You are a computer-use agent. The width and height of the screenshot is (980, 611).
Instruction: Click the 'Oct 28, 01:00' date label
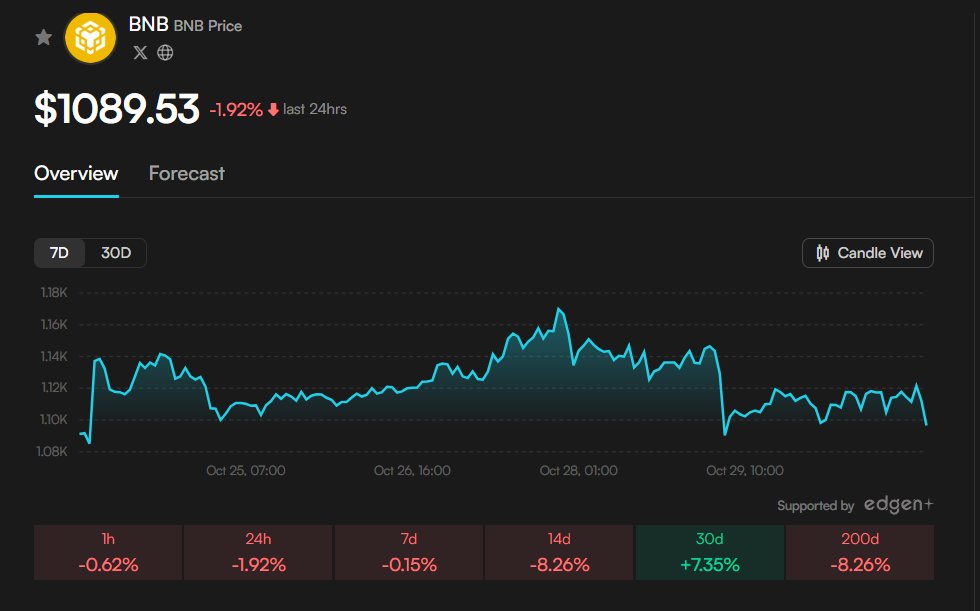coord(579,470)
